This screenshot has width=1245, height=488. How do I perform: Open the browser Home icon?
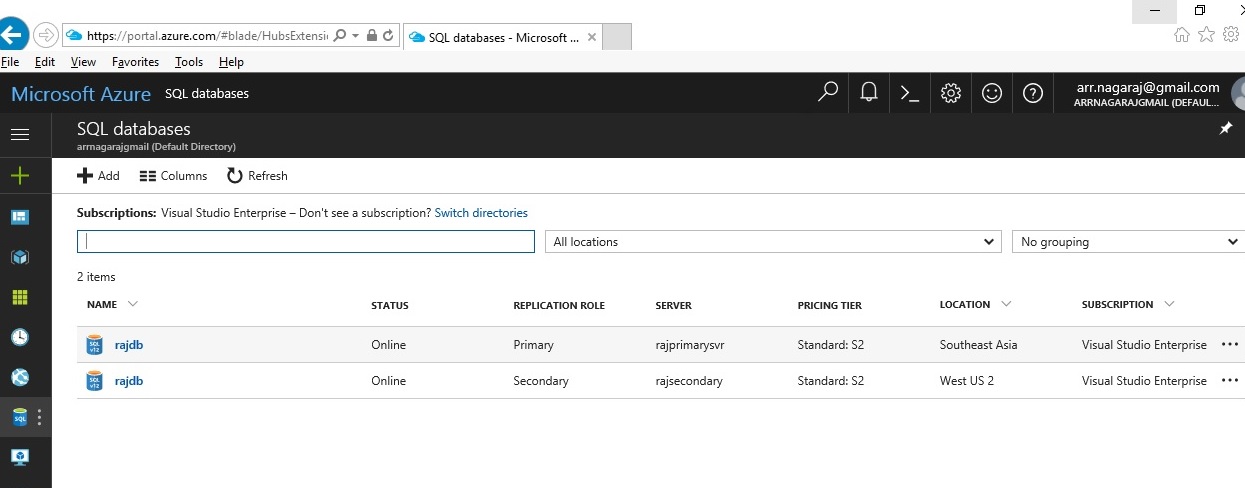click(x=1182, y=35)
